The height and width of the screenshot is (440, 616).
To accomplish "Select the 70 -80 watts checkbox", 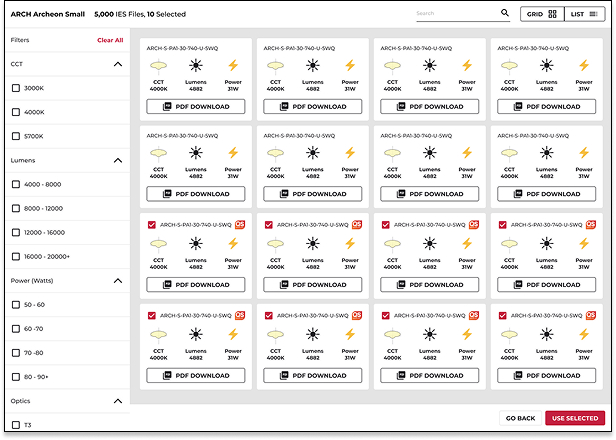I will tap(16, 352).
